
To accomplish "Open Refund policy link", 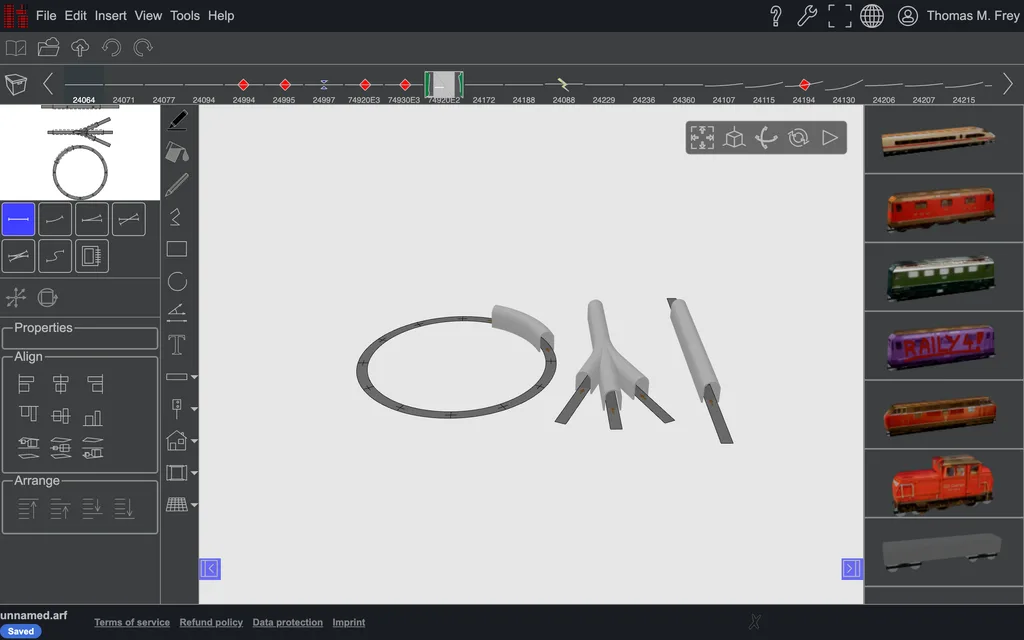I will 211,622.
